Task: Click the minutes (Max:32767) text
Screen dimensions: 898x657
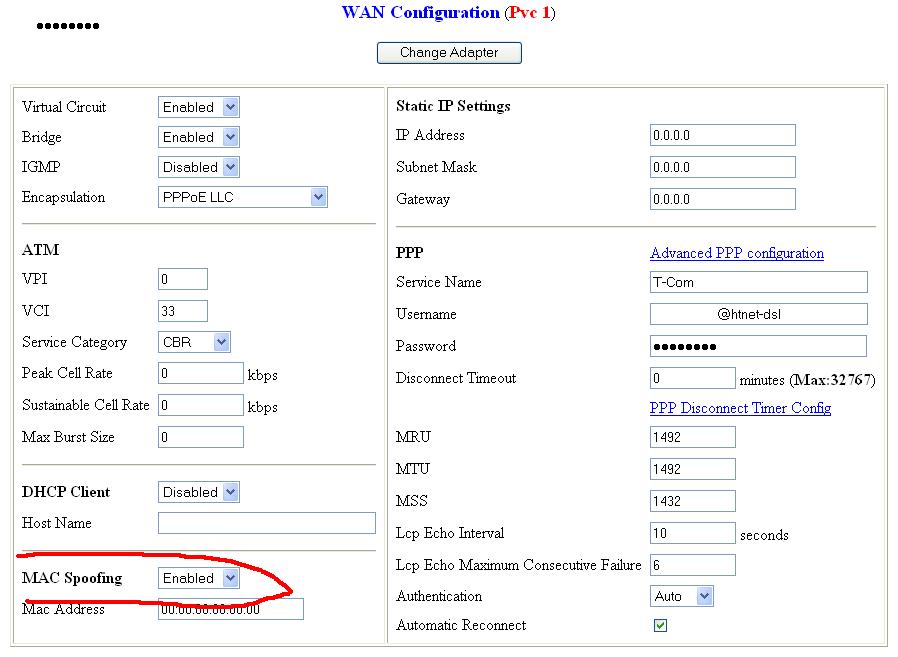Action: pos(808,380)
